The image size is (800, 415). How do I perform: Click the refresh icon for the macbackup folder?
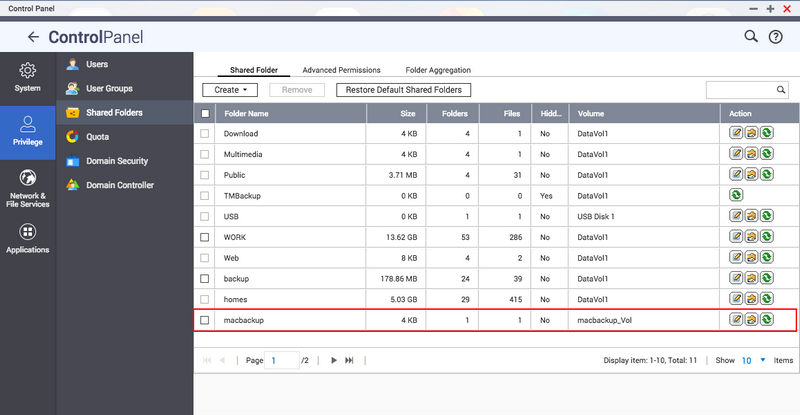(x=766, y=320)
